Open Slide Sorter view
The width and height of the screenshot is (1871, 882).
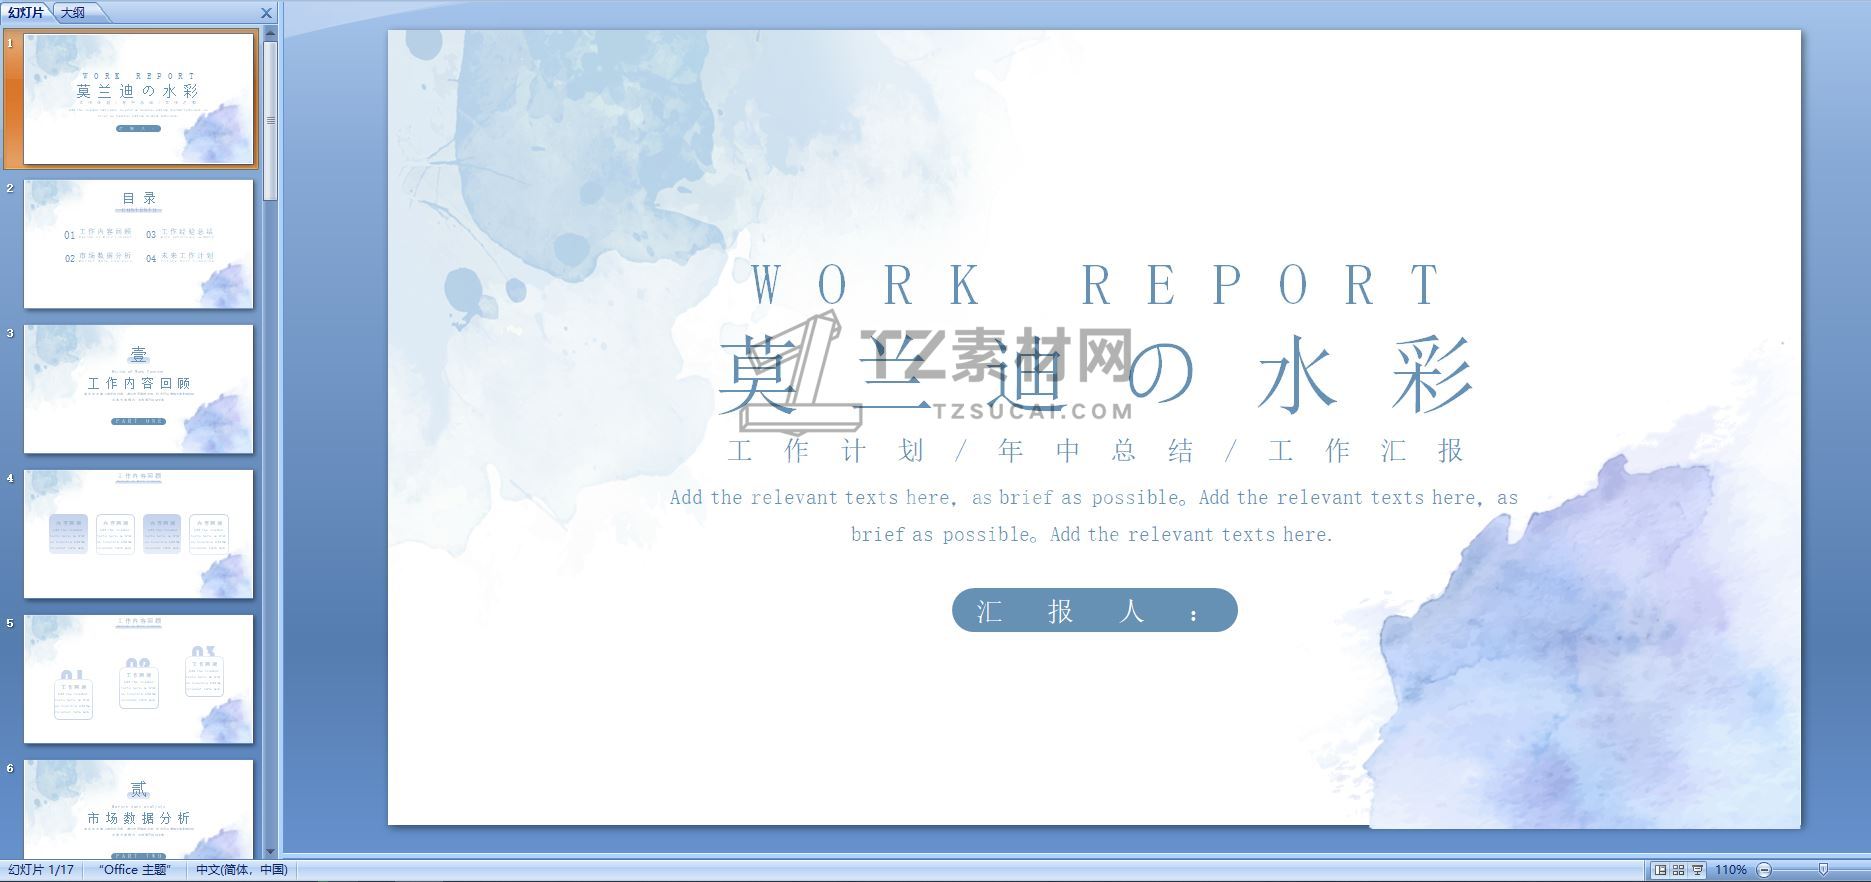coord(1678,870)
